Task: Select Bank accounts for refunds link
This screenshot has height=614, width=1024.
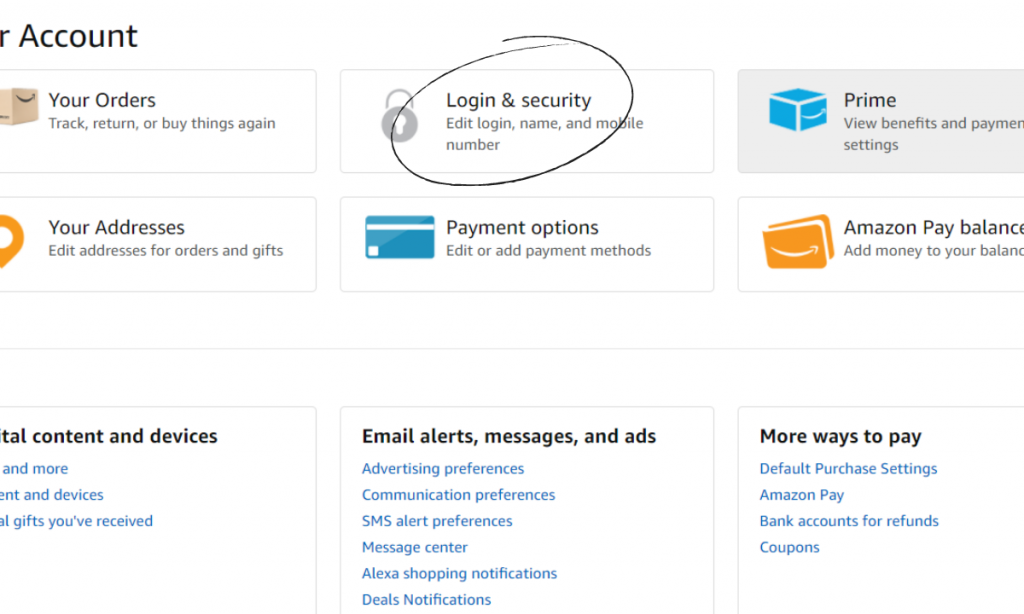Action: coord(849,521)
